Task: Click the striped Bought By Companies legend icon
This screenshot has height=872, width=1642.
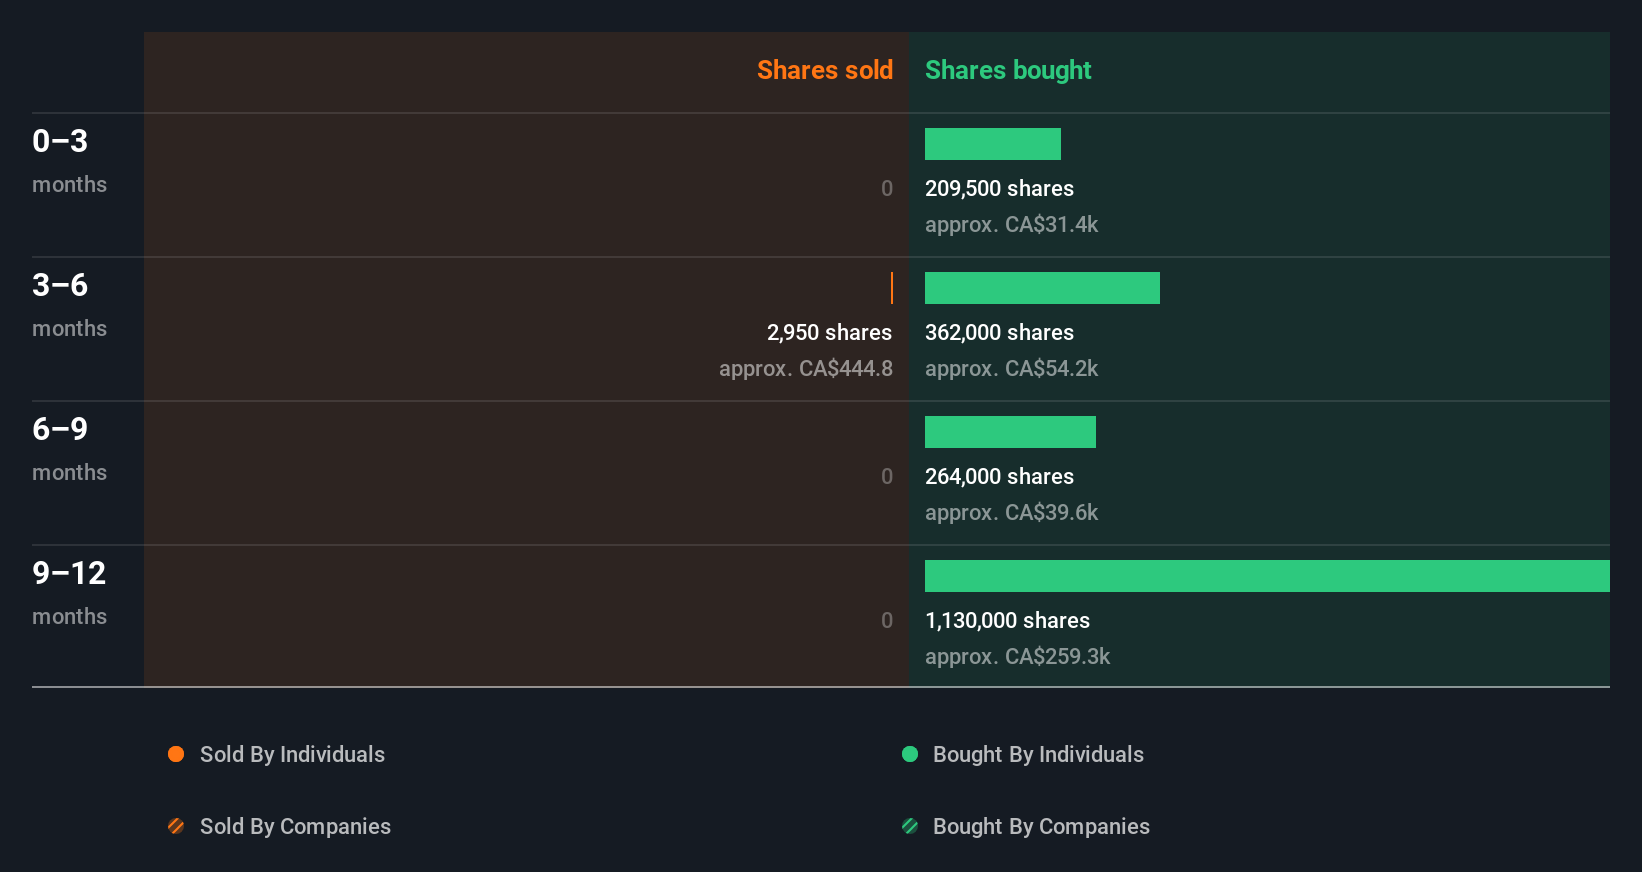Action: click(910, 826)
